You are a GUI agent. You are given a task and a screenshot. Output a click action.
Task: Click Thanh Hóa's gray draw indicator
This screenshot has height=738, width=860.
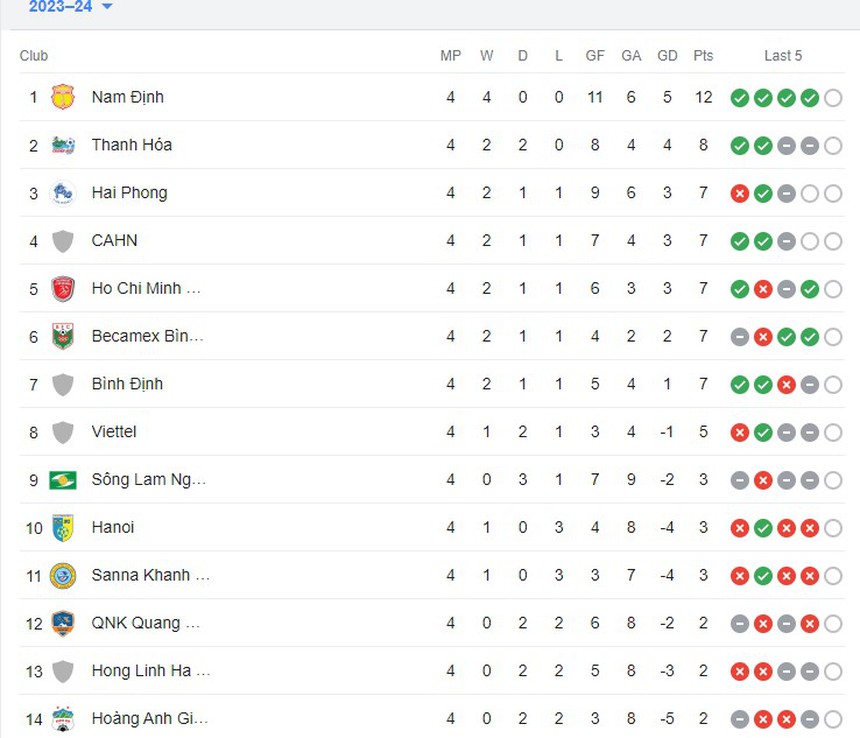coord(786,145)
